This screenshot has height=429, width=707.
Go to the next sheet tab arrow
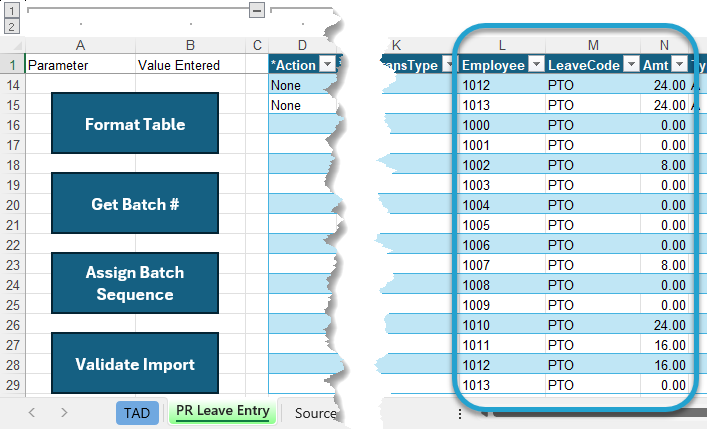pyautogui.click(x=64, y=412)
